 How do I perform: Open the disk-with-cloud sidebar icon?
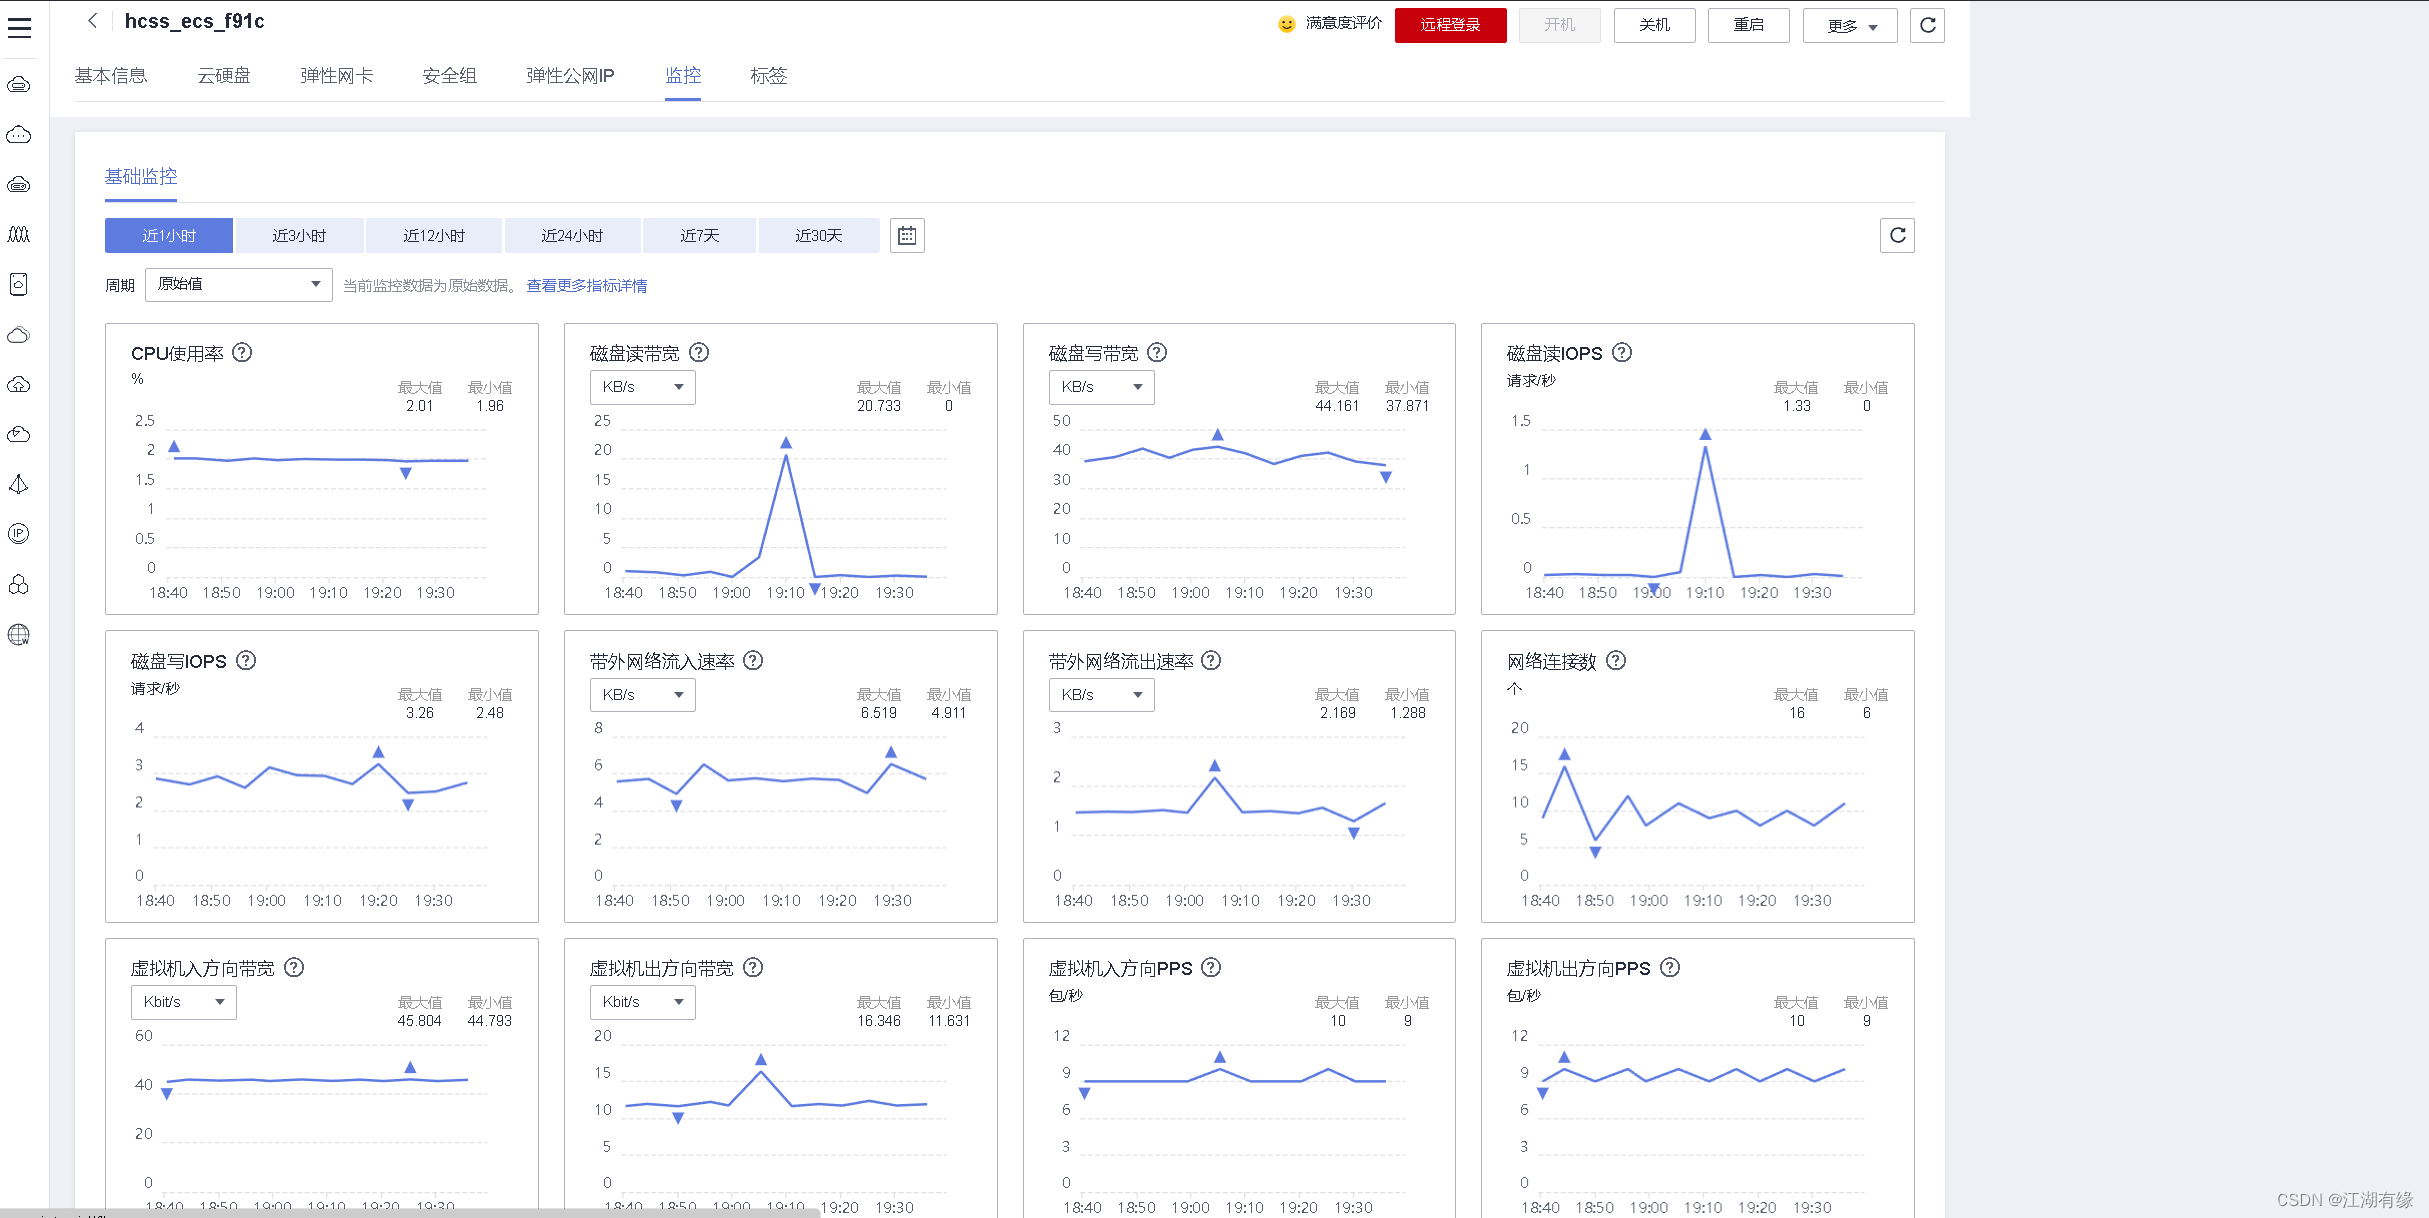point(19,284)
